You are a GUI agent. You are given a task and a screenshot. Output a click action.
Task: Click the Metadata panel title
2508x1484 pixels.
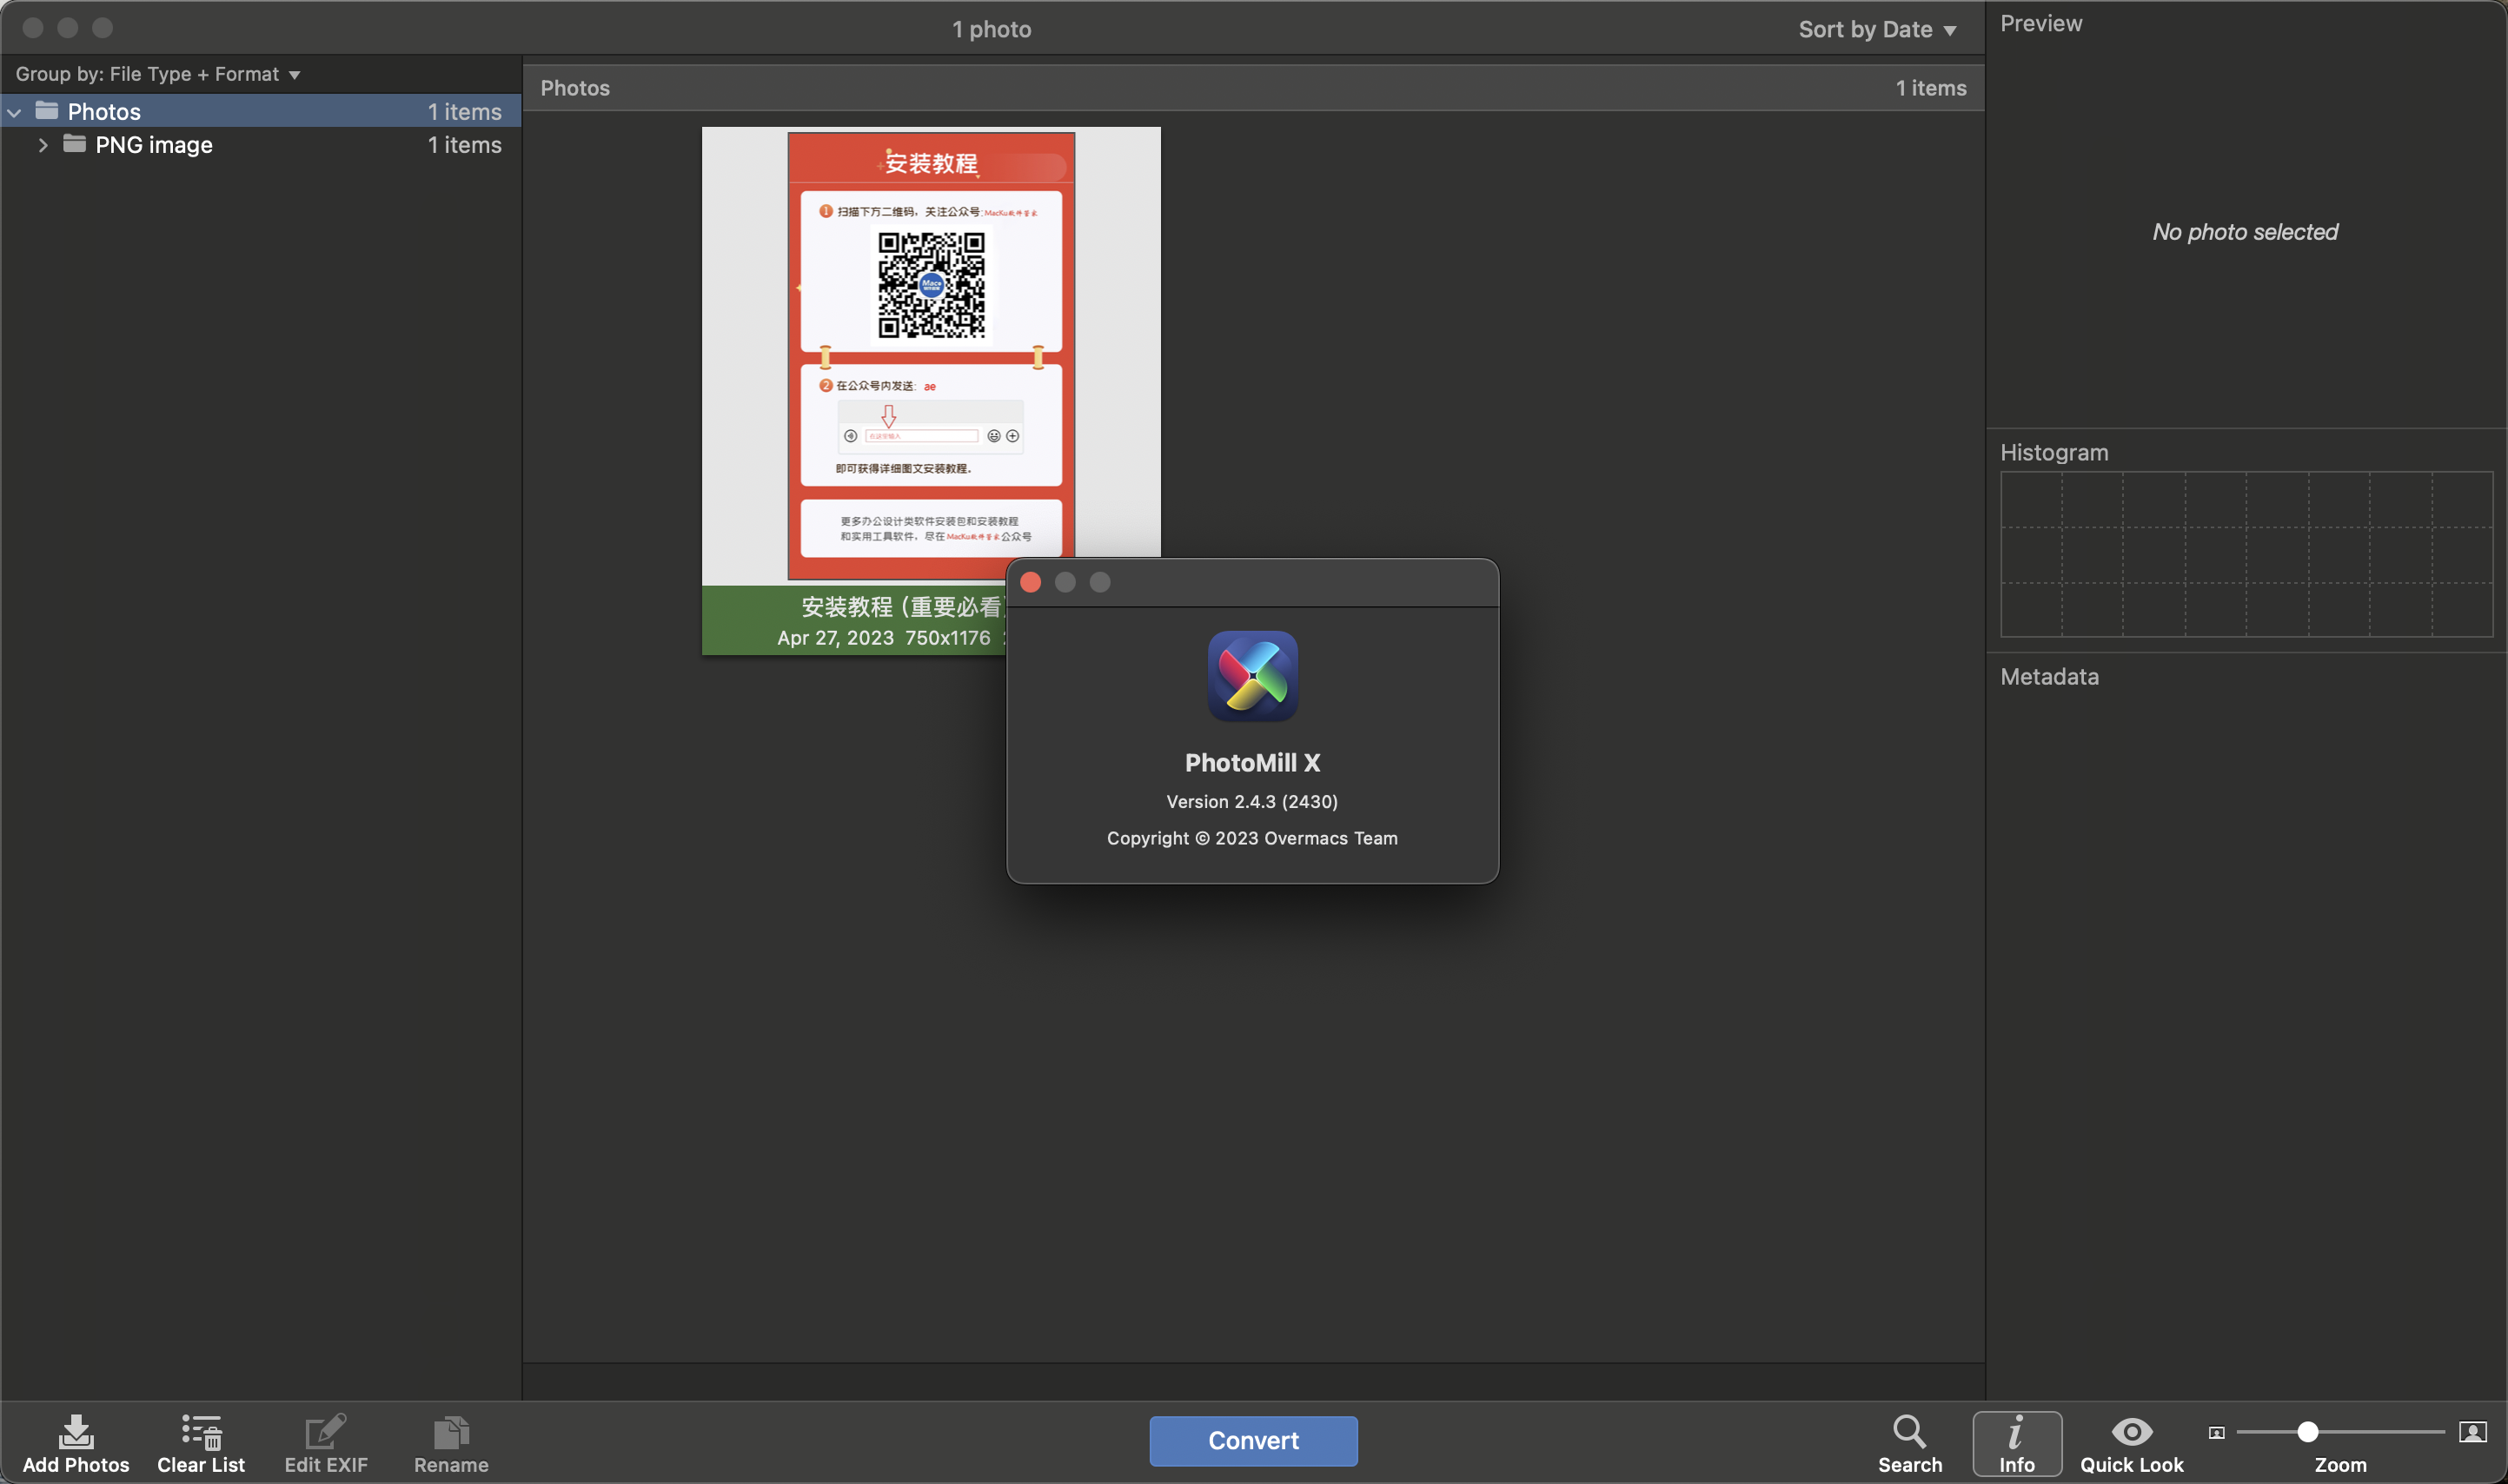(x=2049, y=676)
